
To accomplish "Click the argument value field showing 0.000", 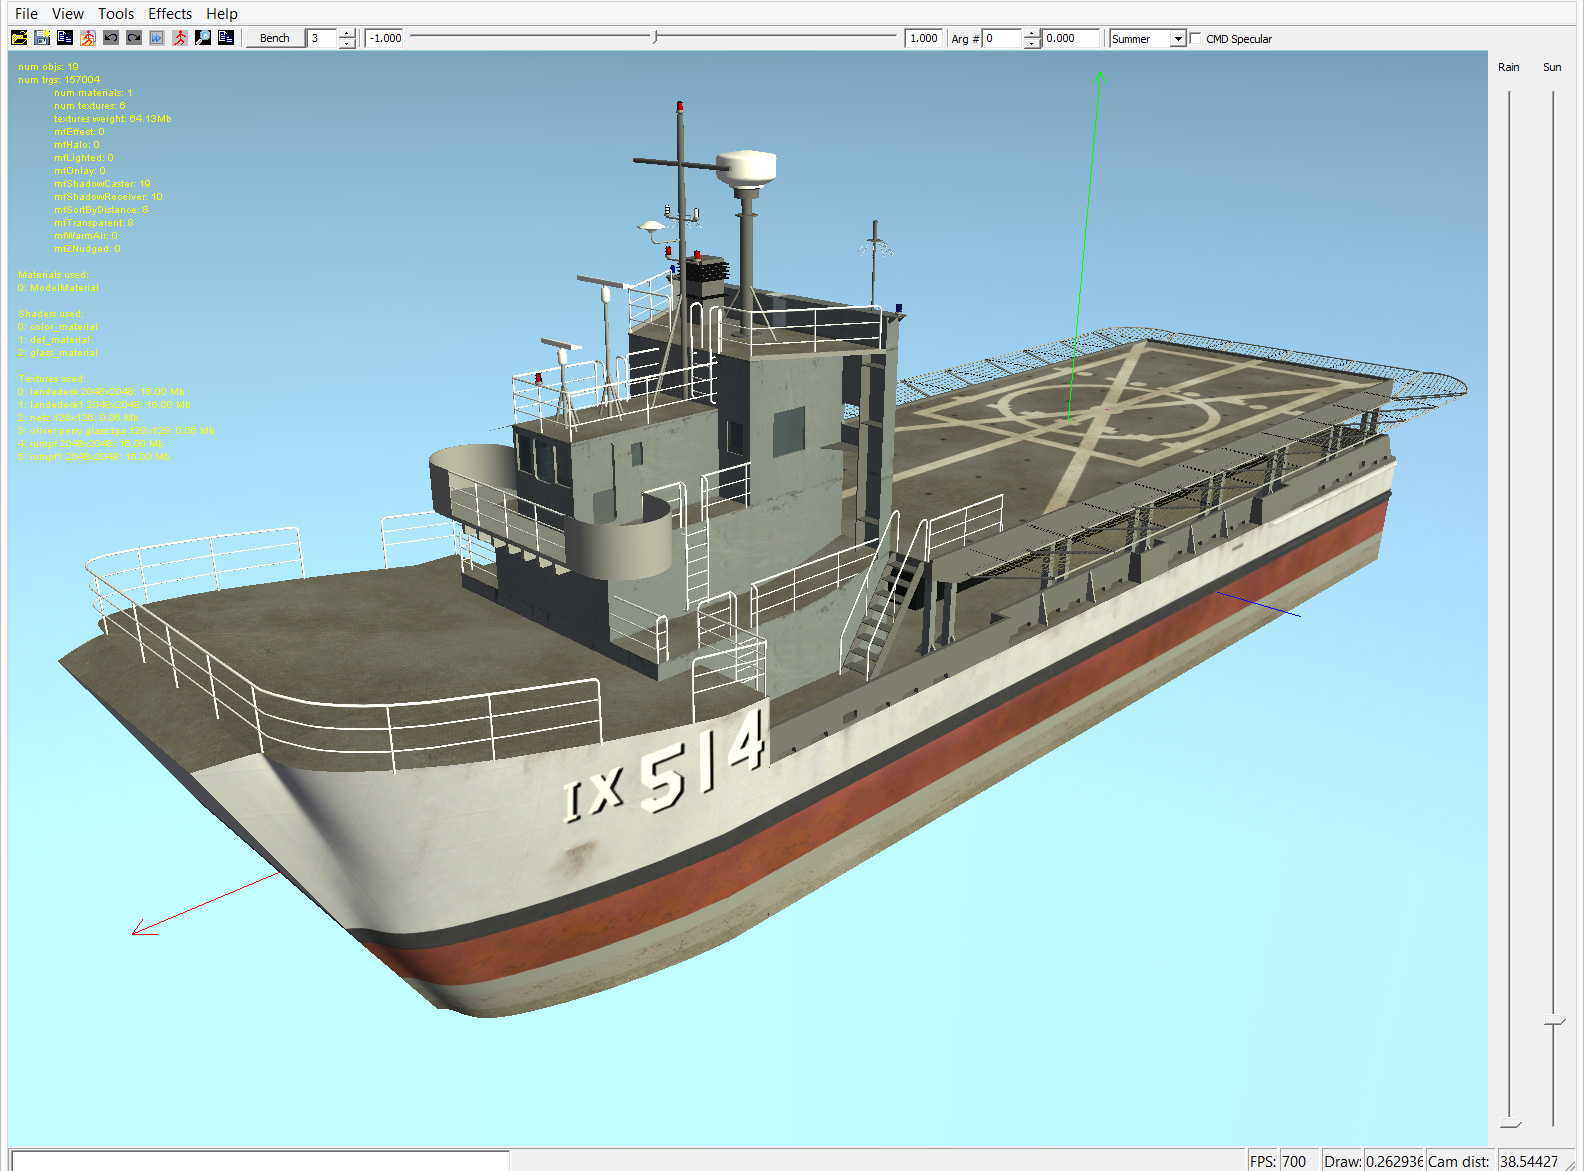I will (1070, 39).
